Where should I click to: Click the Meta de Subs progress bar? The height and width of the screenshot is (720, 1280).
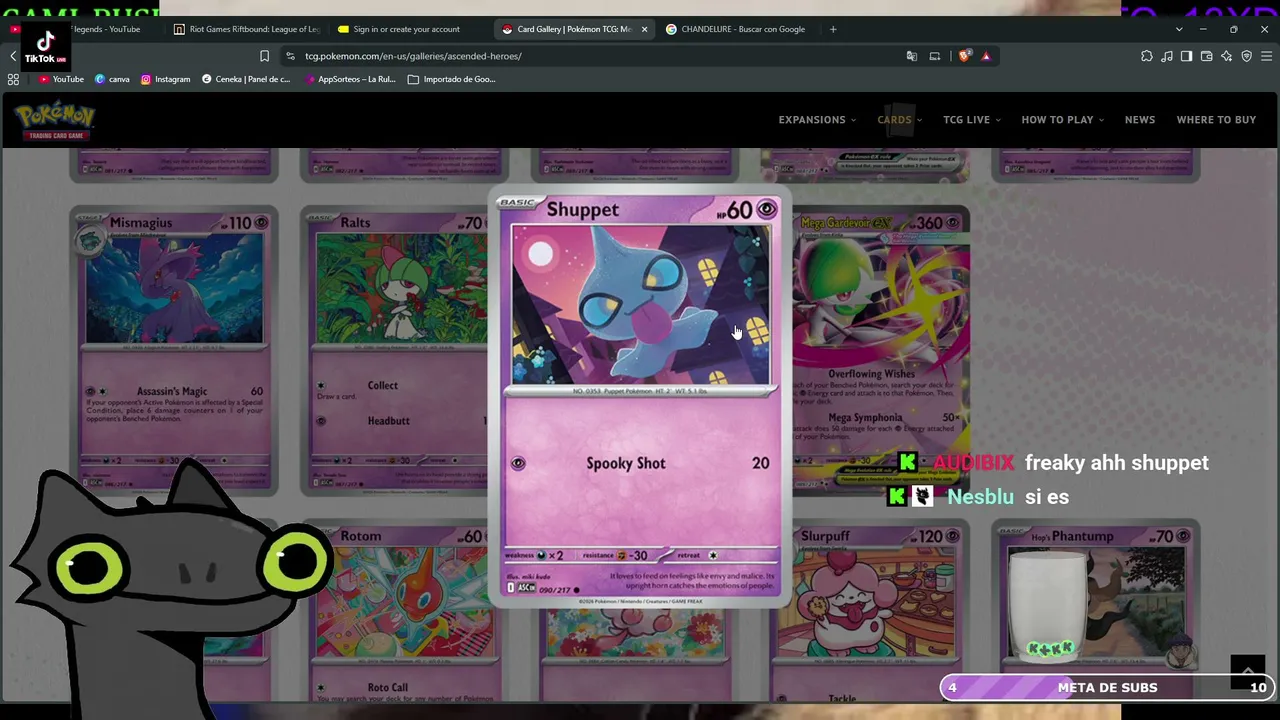coord(1107,687)
